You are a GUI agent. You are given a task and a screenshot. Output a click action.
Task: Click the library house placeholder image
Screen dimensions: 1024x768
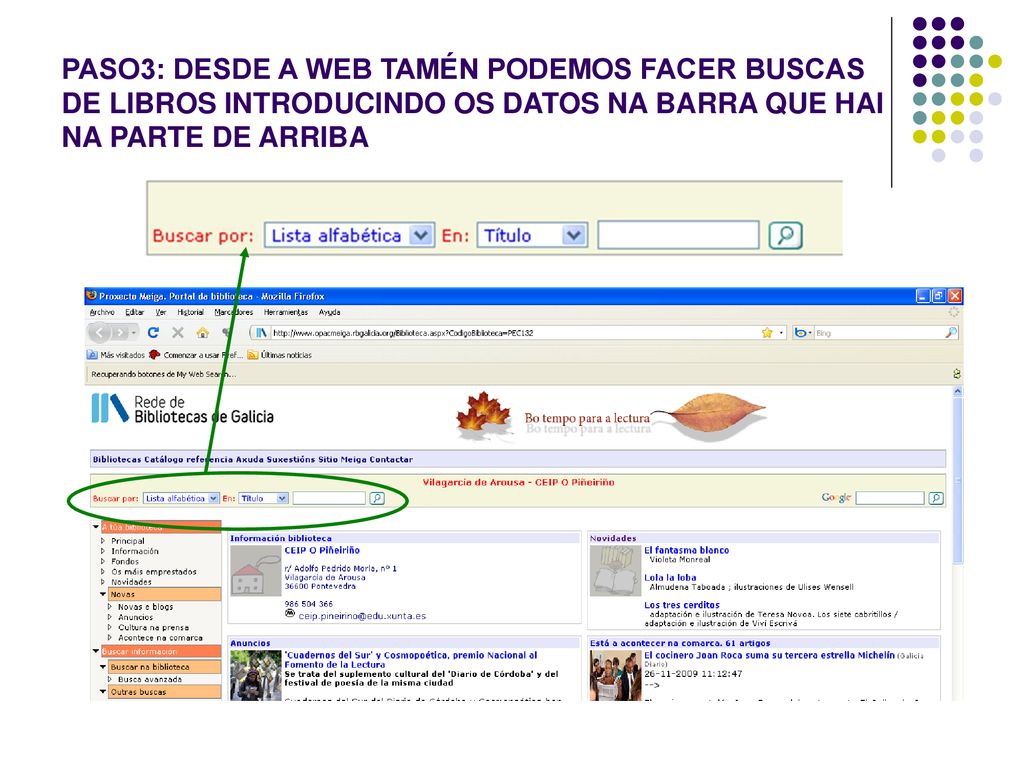coord(255,571)
